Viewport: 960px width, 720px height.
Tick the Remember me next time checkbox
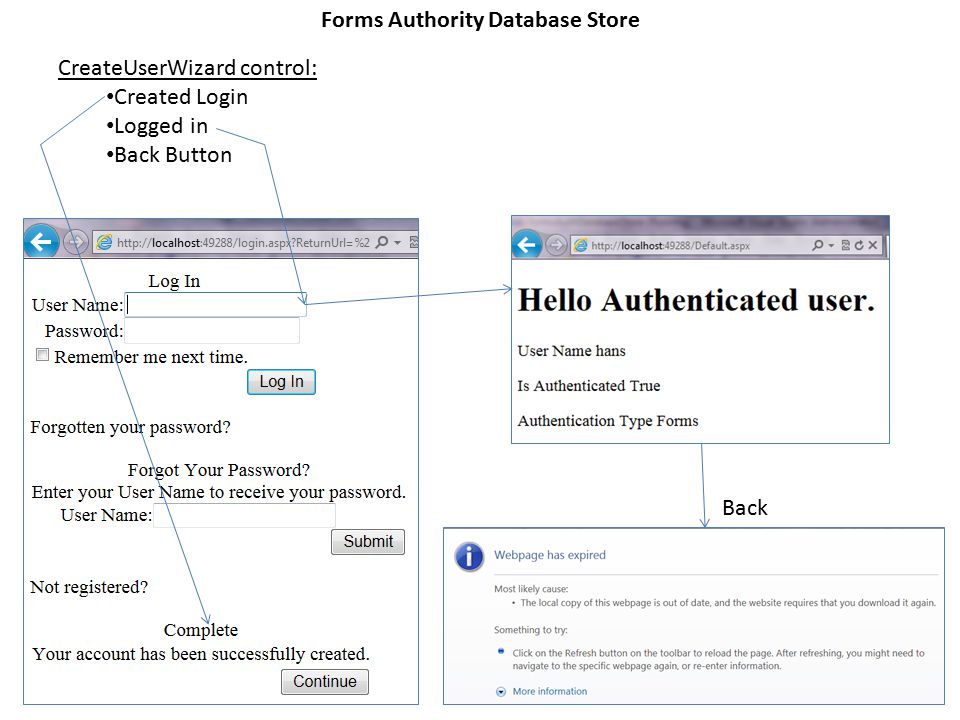42,354
